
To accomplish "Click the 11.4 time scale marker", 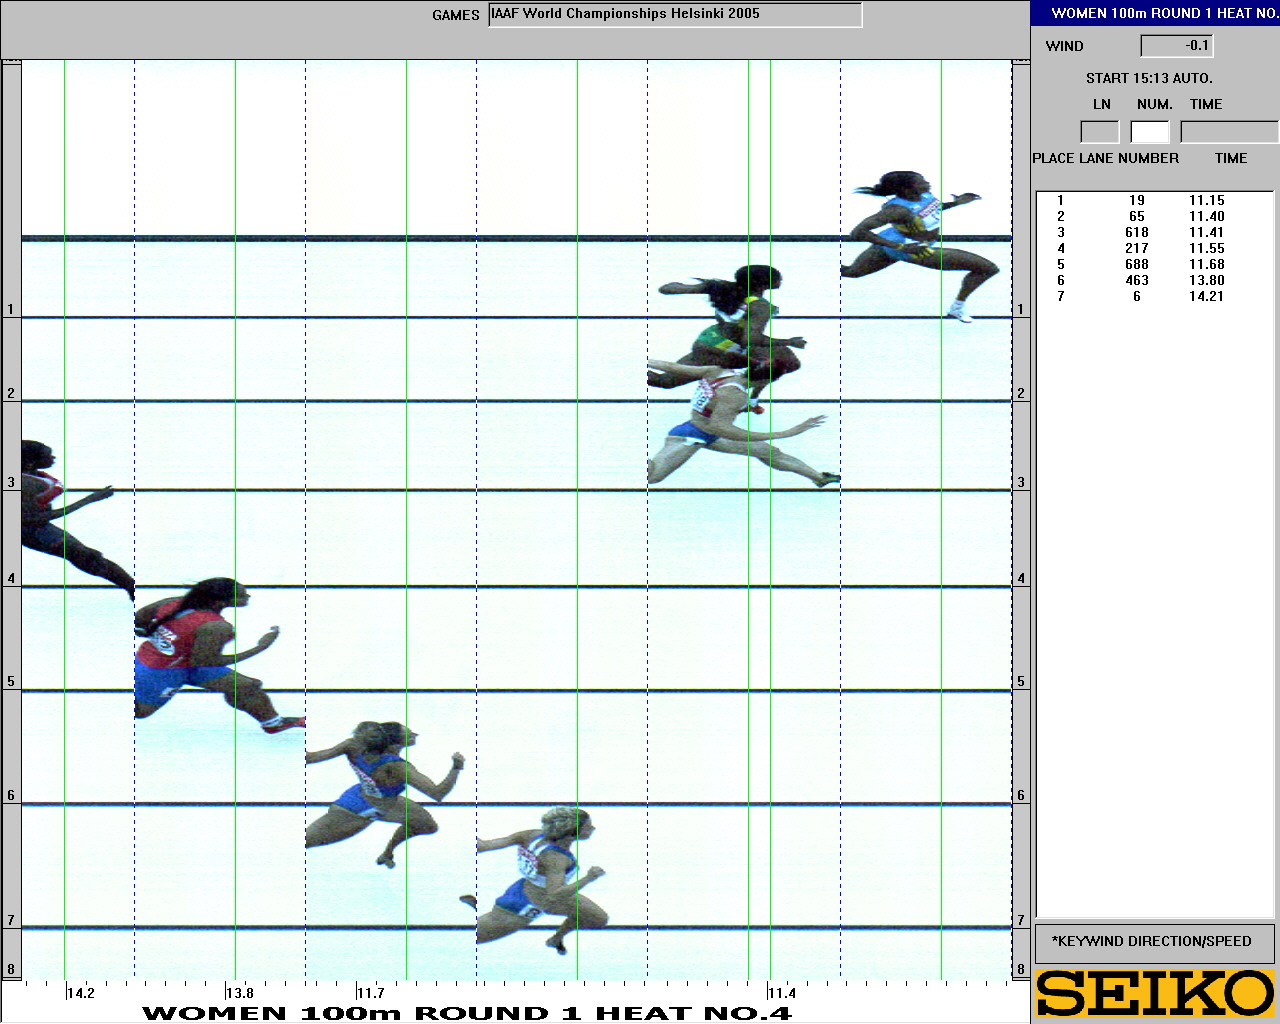I will coord(782,993).
